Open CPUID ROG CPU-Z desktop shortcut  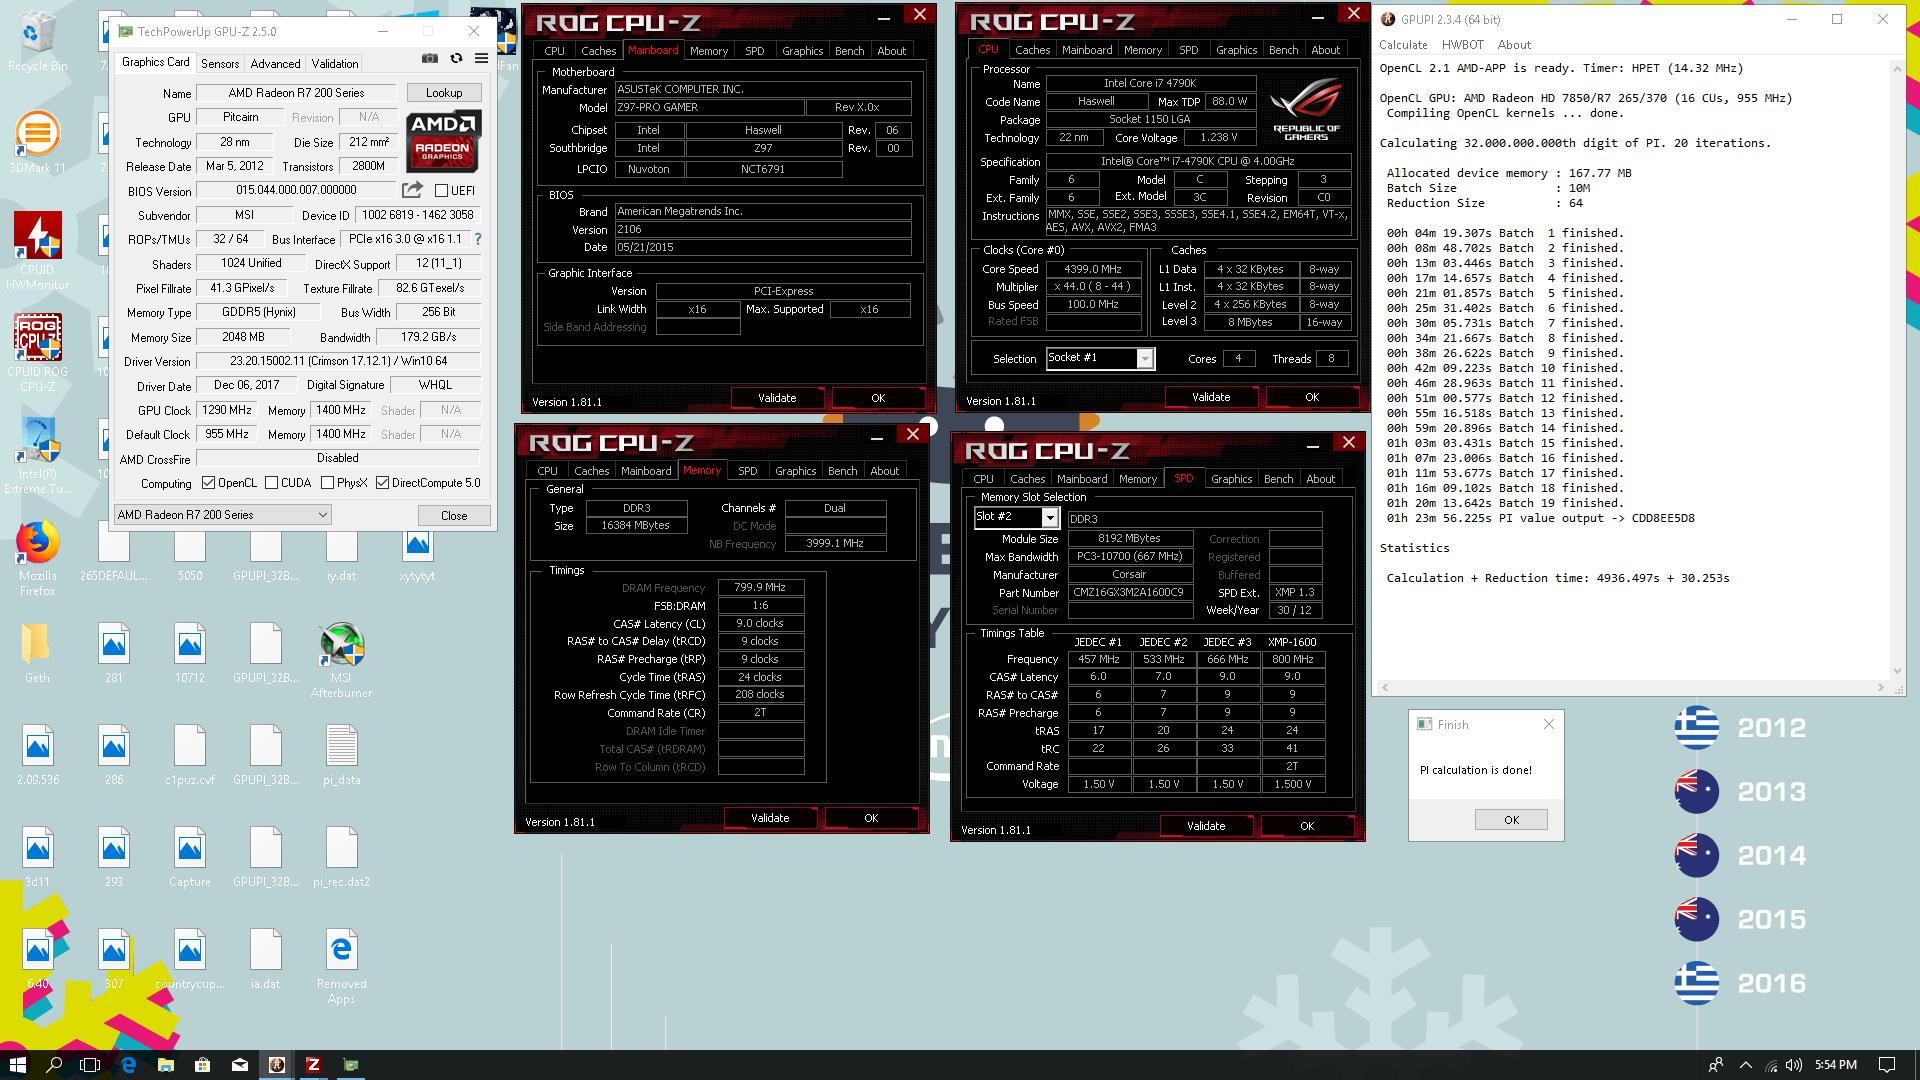(x=37, y=353)
